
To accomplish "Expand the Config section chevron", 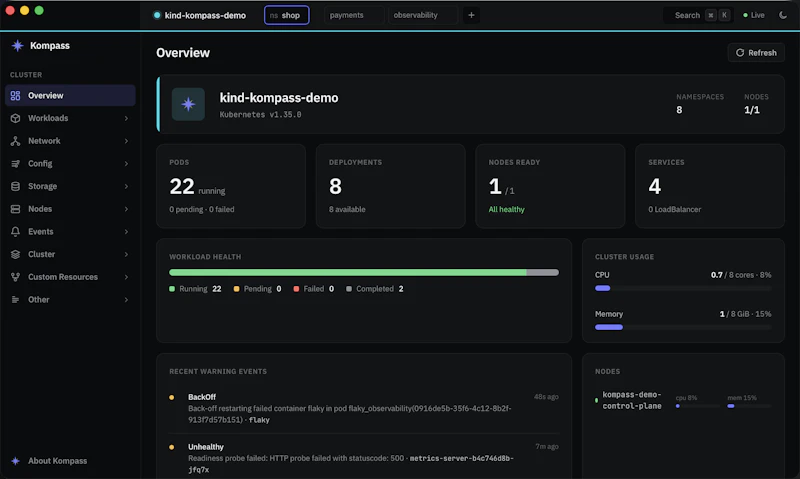I will point(126,164).
